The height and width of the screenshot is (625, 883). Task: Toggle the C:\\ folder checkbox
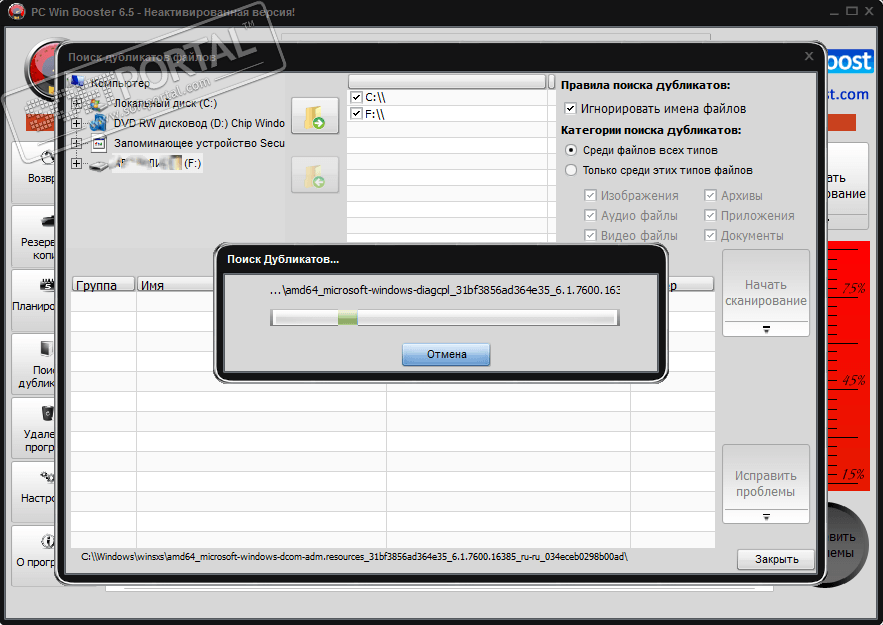(356, 97)
